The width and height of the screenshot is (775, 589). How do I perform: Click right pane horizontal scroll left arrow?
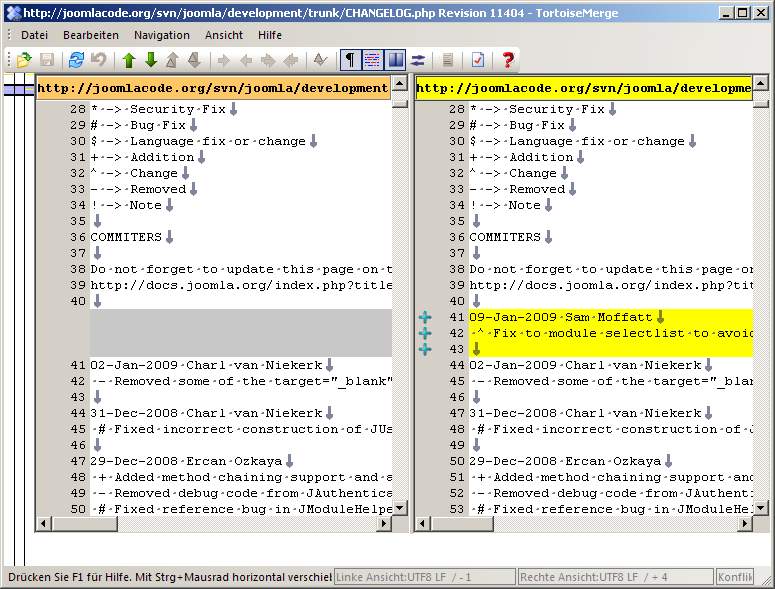[423, 523]
